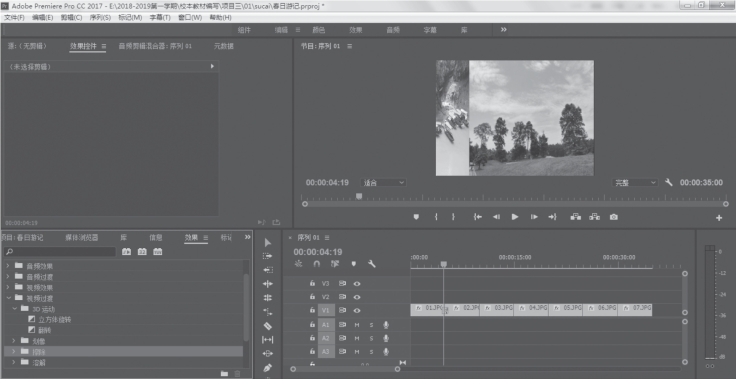
Task: Select the Selection arrow tool
Action: 268,242
